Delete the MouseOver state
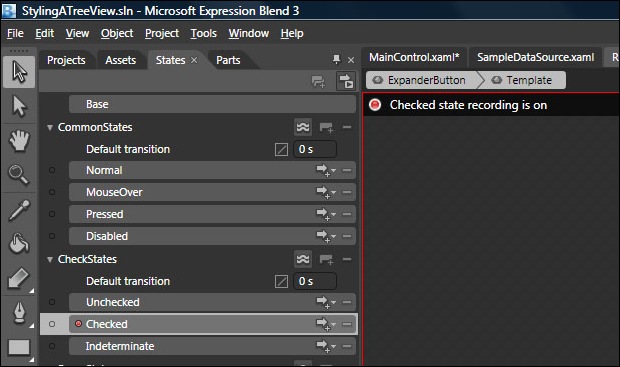The width and height of the screenshot is (620, 367). [347, 192]
